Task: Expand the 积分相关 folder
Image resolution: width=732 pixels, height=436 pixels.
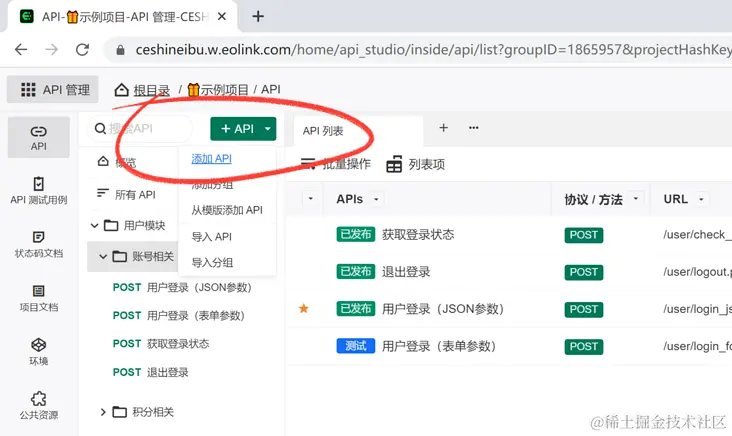Action: click(103, 412)
